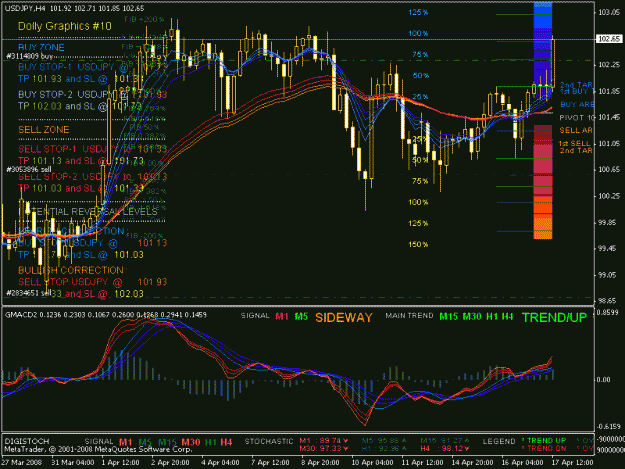625x469 pixels.
Task: Select the orange '2nd TAR' label
Action: click(x=576, y=151)
